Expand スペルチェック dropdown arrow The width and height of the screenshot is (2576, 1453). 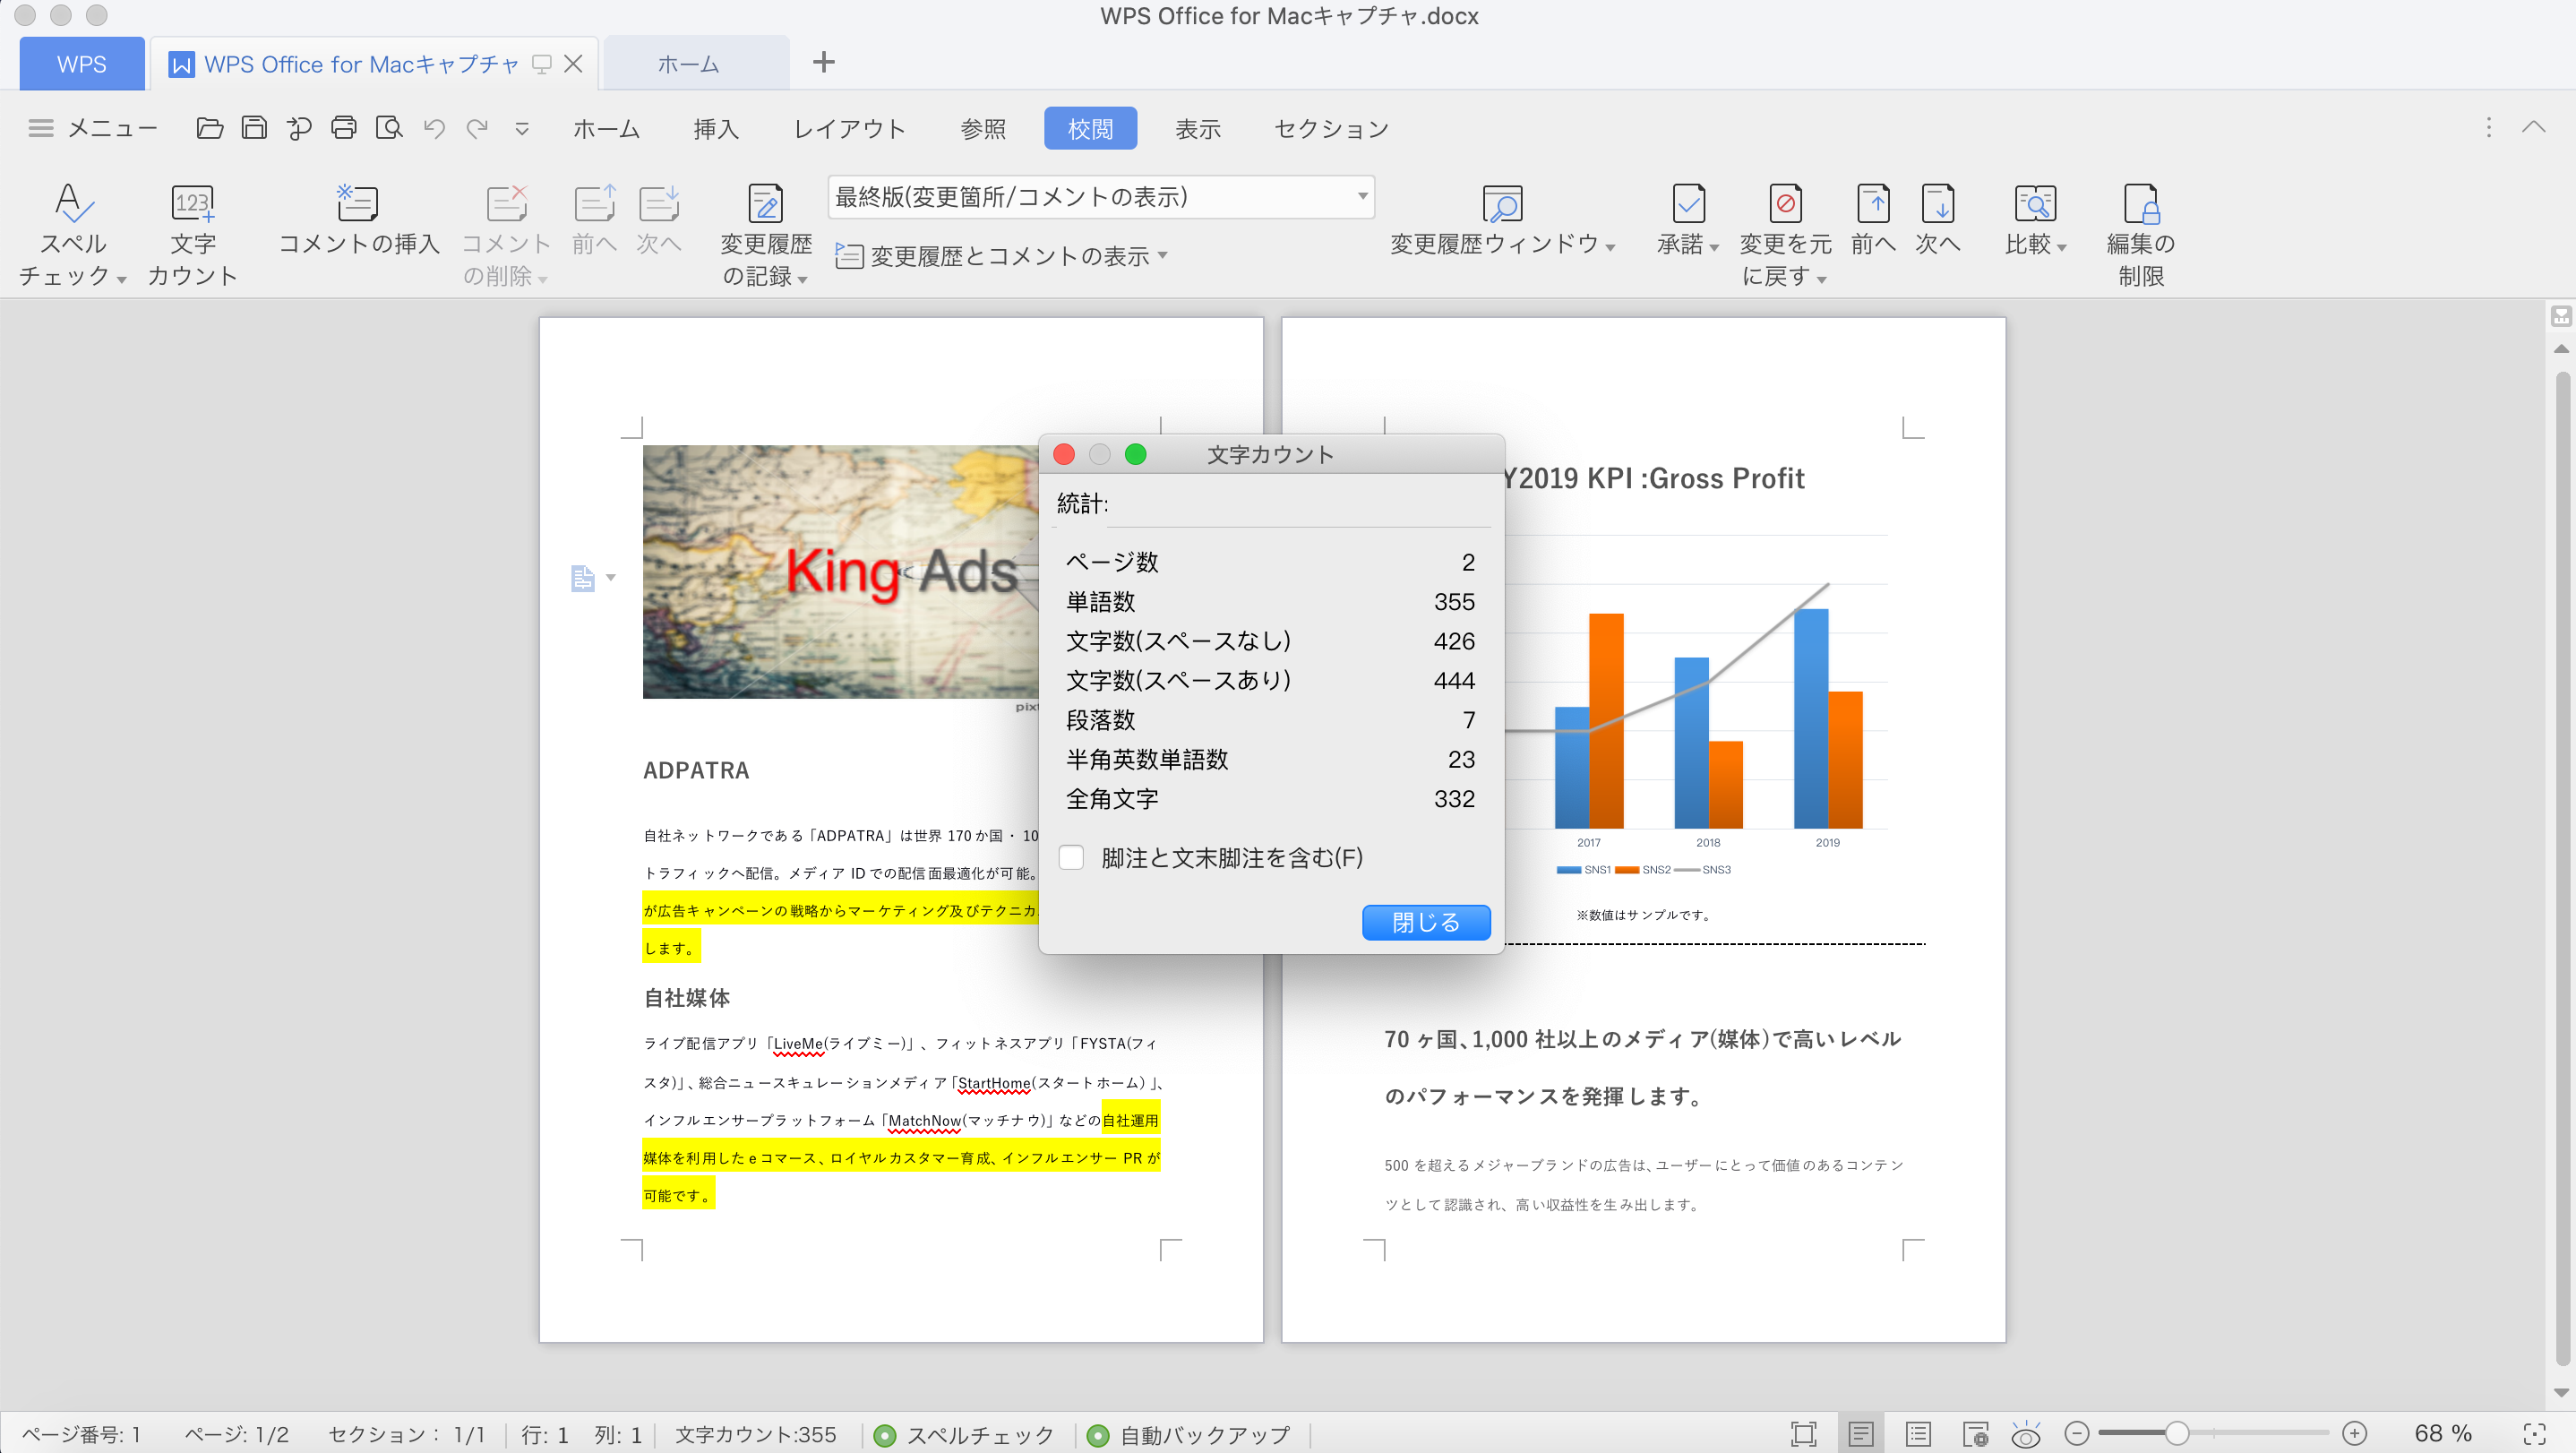tap(121, 279)
